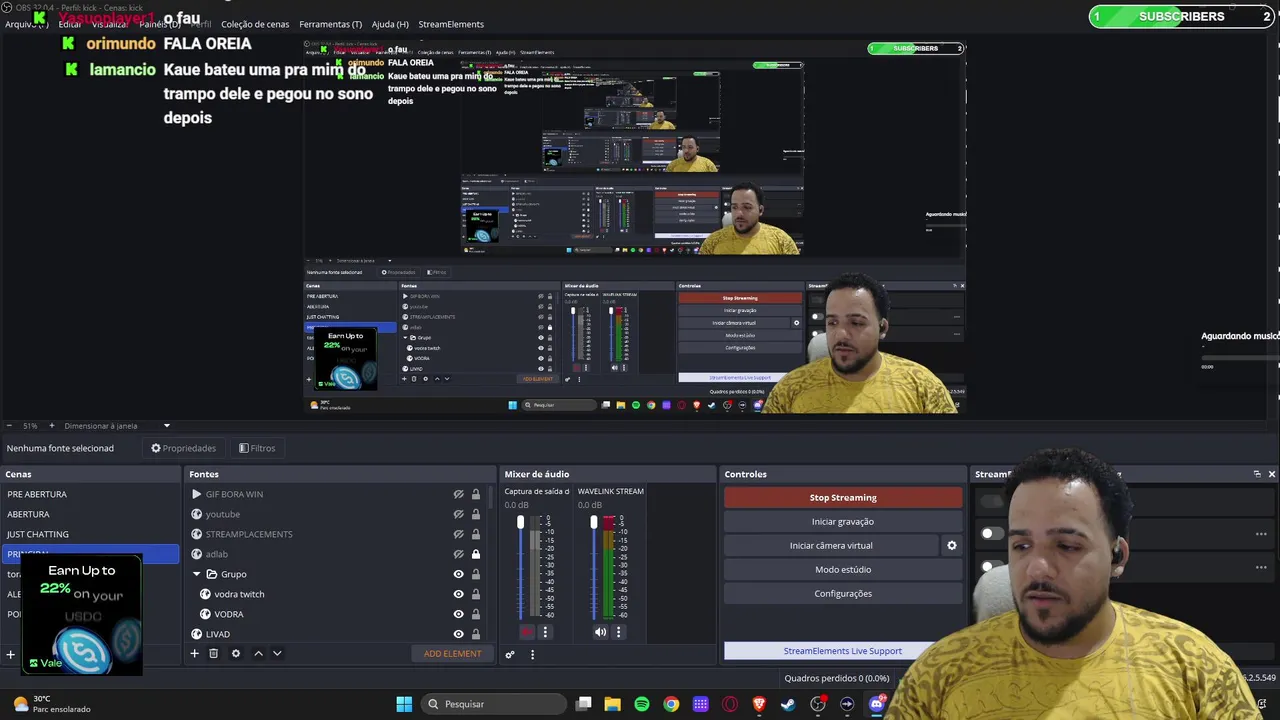Open the audio mixer's bottom three-dot menu
This screenshot has height=720, width=1280.
(532, 655)
